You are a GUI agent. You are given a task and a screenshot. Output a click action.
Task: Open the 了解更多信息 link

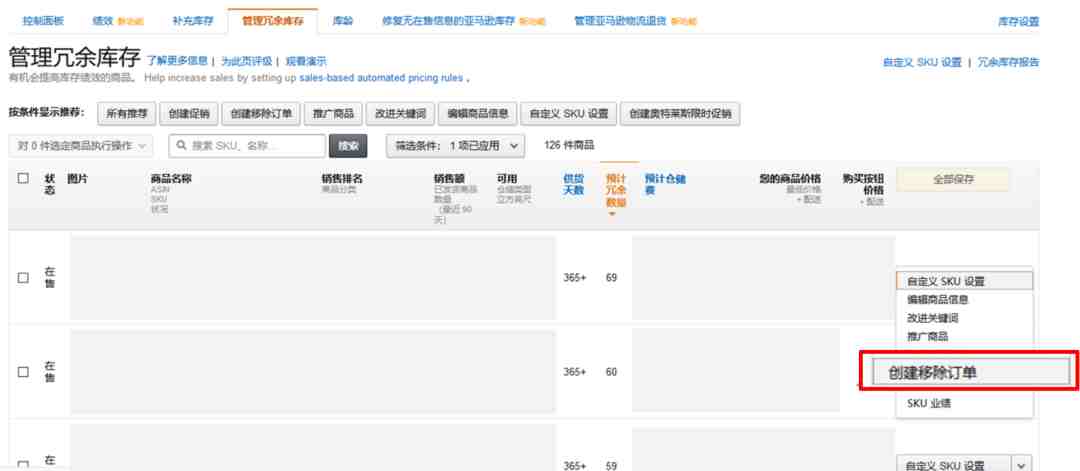[x=177, y=61]
